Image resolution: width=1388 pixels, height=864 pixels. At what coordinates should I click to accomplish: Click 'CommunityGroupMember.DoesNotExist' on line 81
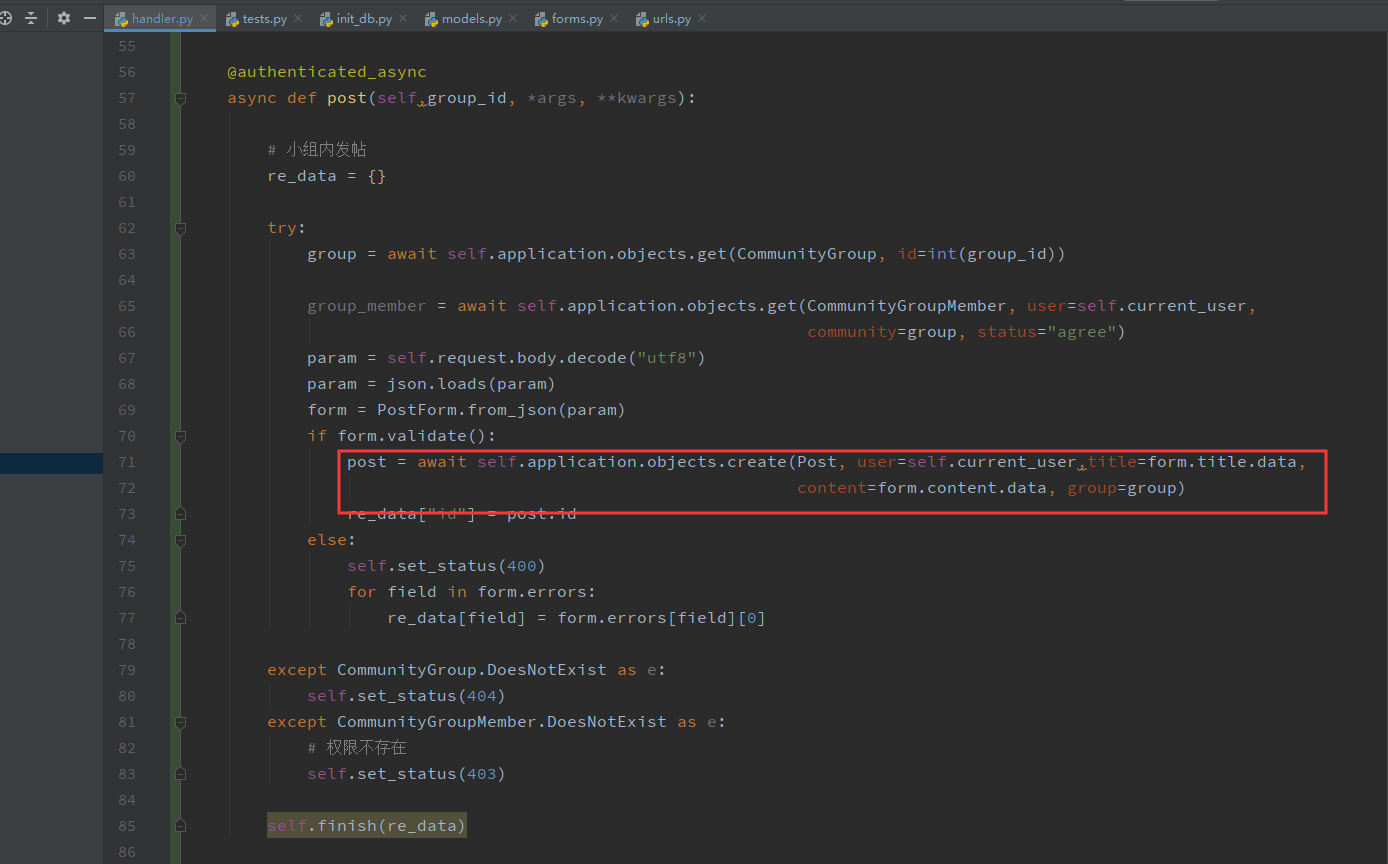tap(502, 722)
